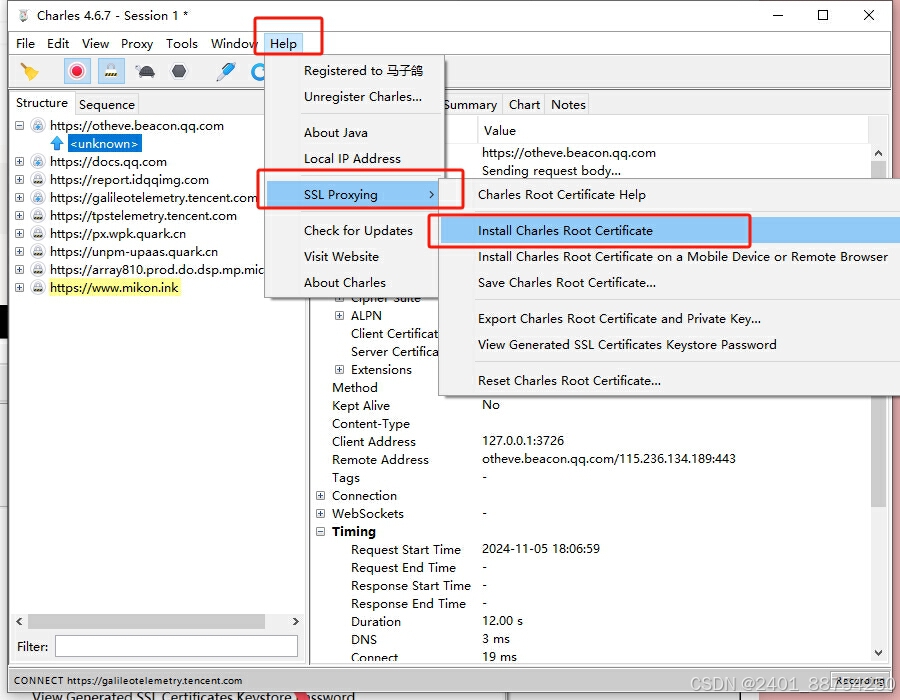Image resolution: width=900 pixels, height=700 pixels.
Task: Click globe icon beside otheve.beacon.qq.com
Action: point(38,126)
